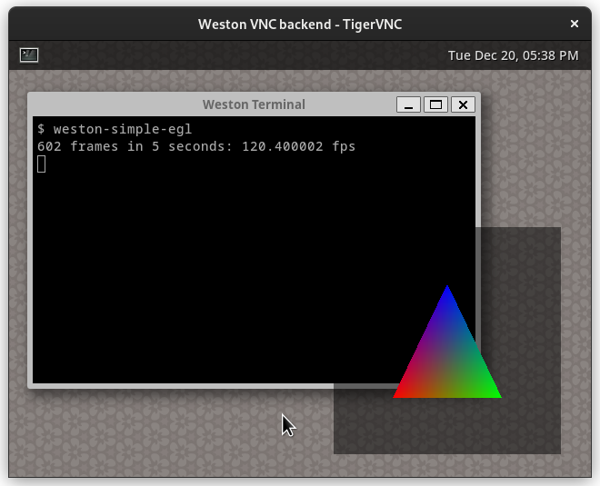Click the dollar sign shell prompt
Image resolution: width=600 pixels, height=486 pixels.
[x=41, y=129]
